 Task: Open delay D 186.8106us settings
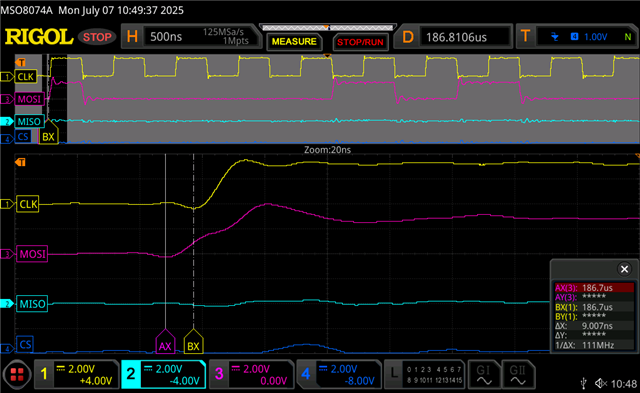454,37
